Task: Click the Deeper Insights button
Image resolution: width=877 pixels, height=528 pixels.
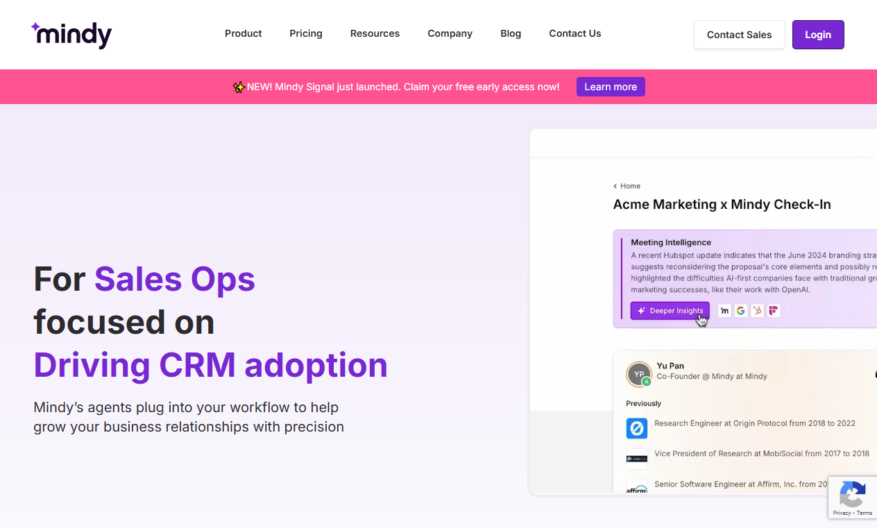Action: tap(669, 310)
